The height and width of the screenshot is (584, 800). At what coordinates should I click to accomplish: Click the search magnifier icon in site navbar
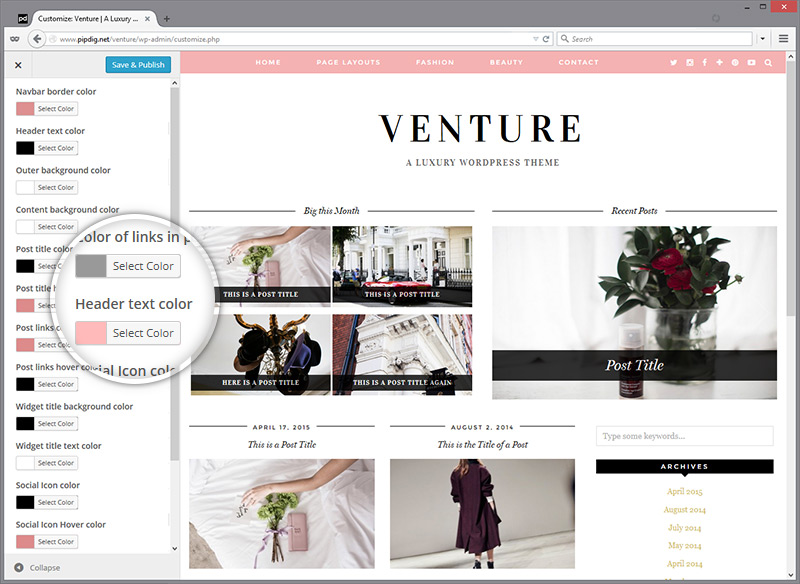point(768,63)
